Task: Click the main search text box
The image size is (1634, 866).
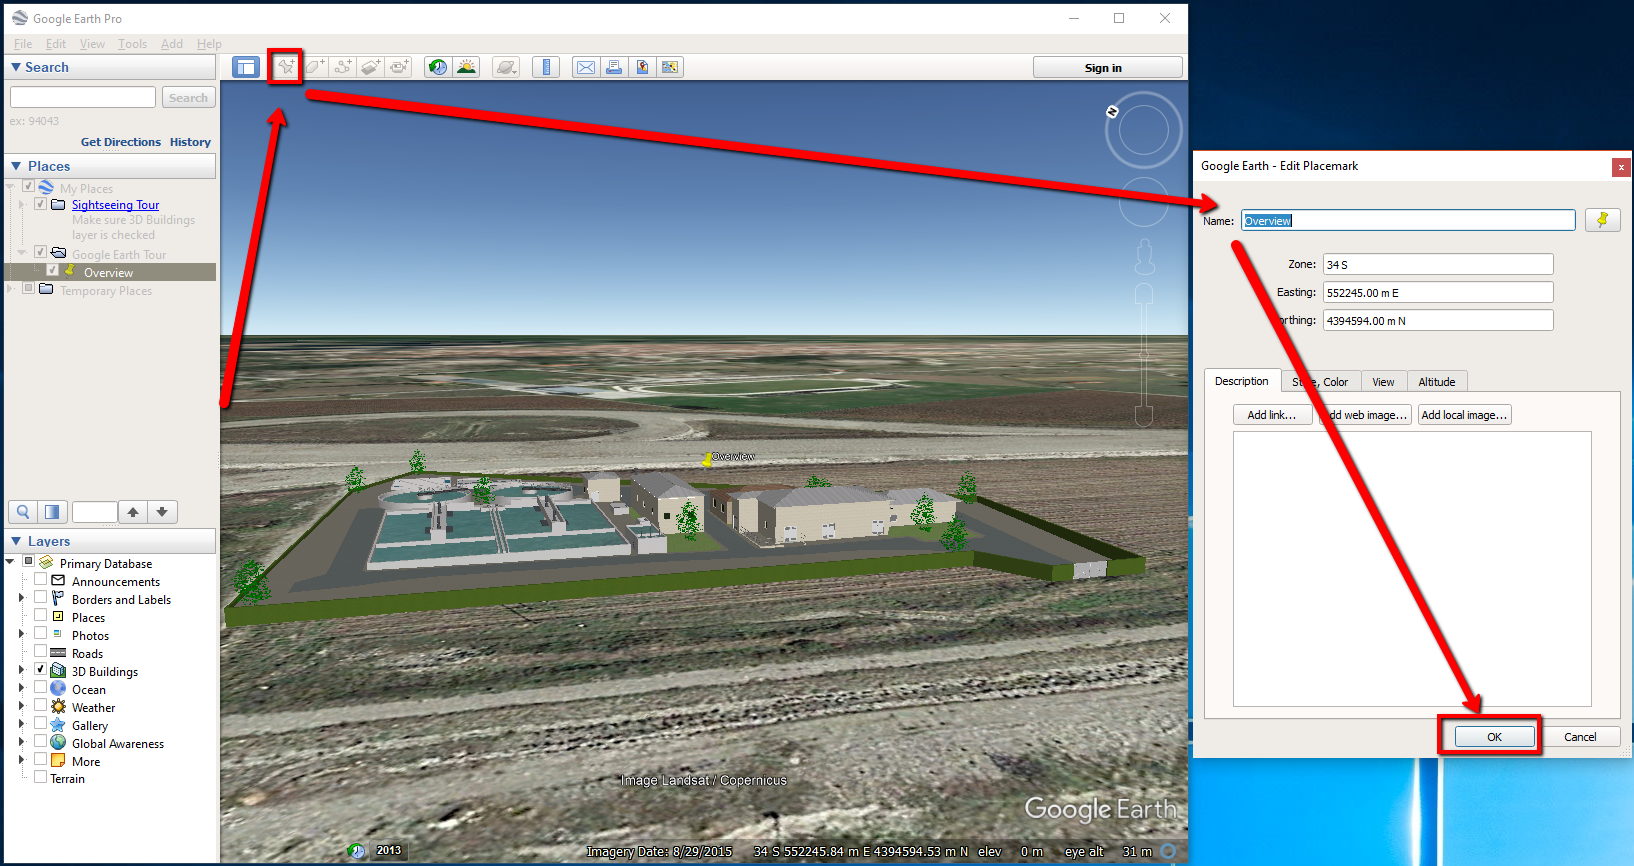Action: click(83, 97)
